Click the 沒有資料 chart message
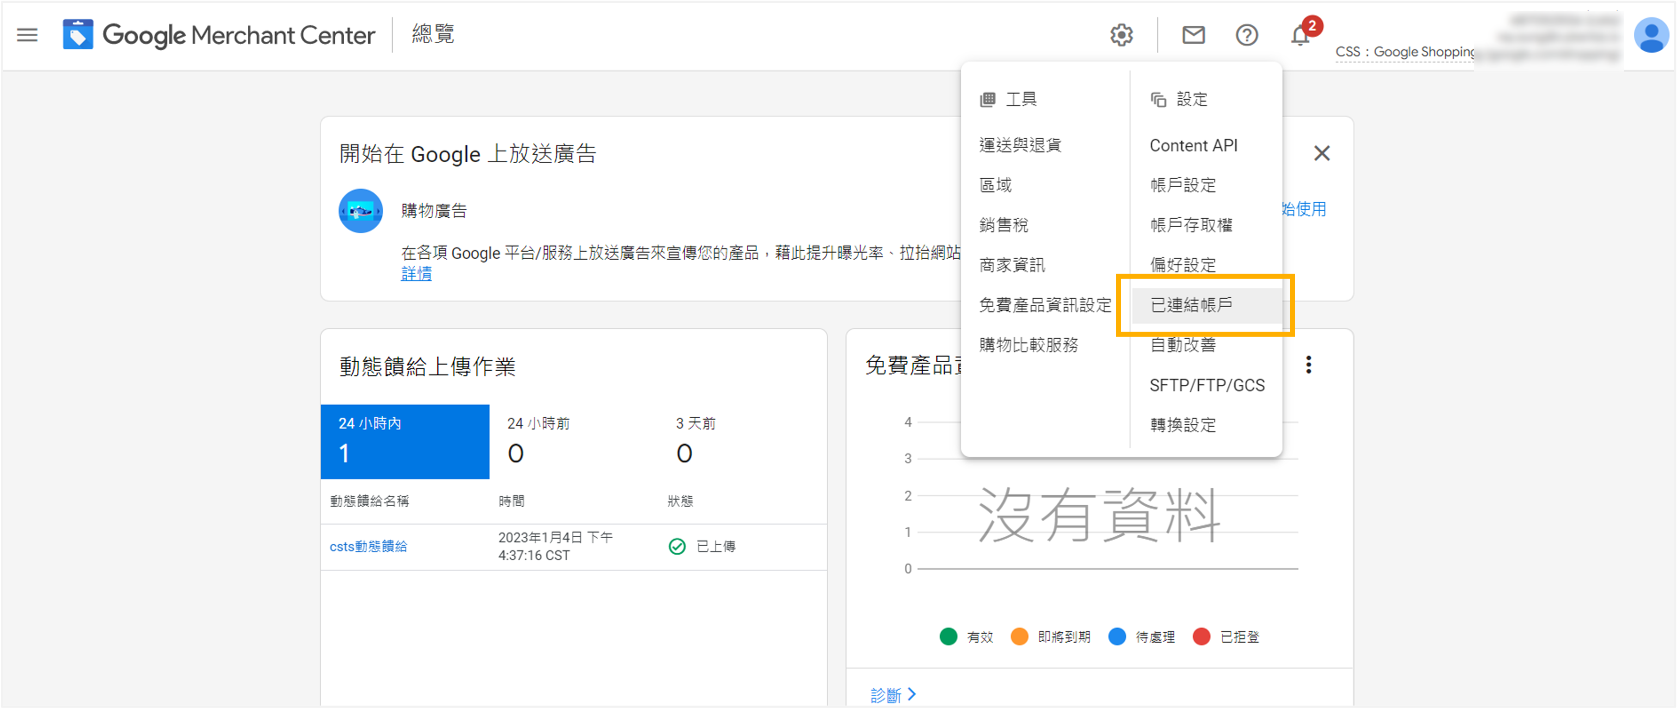The width and height of the screenshot is (1677, 708). click(1099, 515)
